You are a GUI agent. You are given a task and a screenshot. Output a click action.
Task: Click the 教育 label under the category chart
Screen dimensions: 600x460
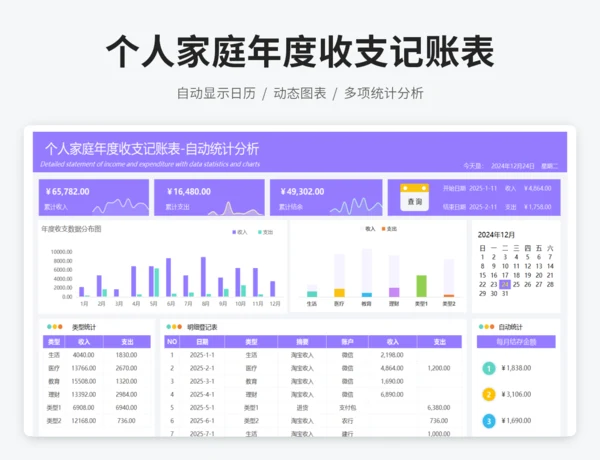point(366,304)
